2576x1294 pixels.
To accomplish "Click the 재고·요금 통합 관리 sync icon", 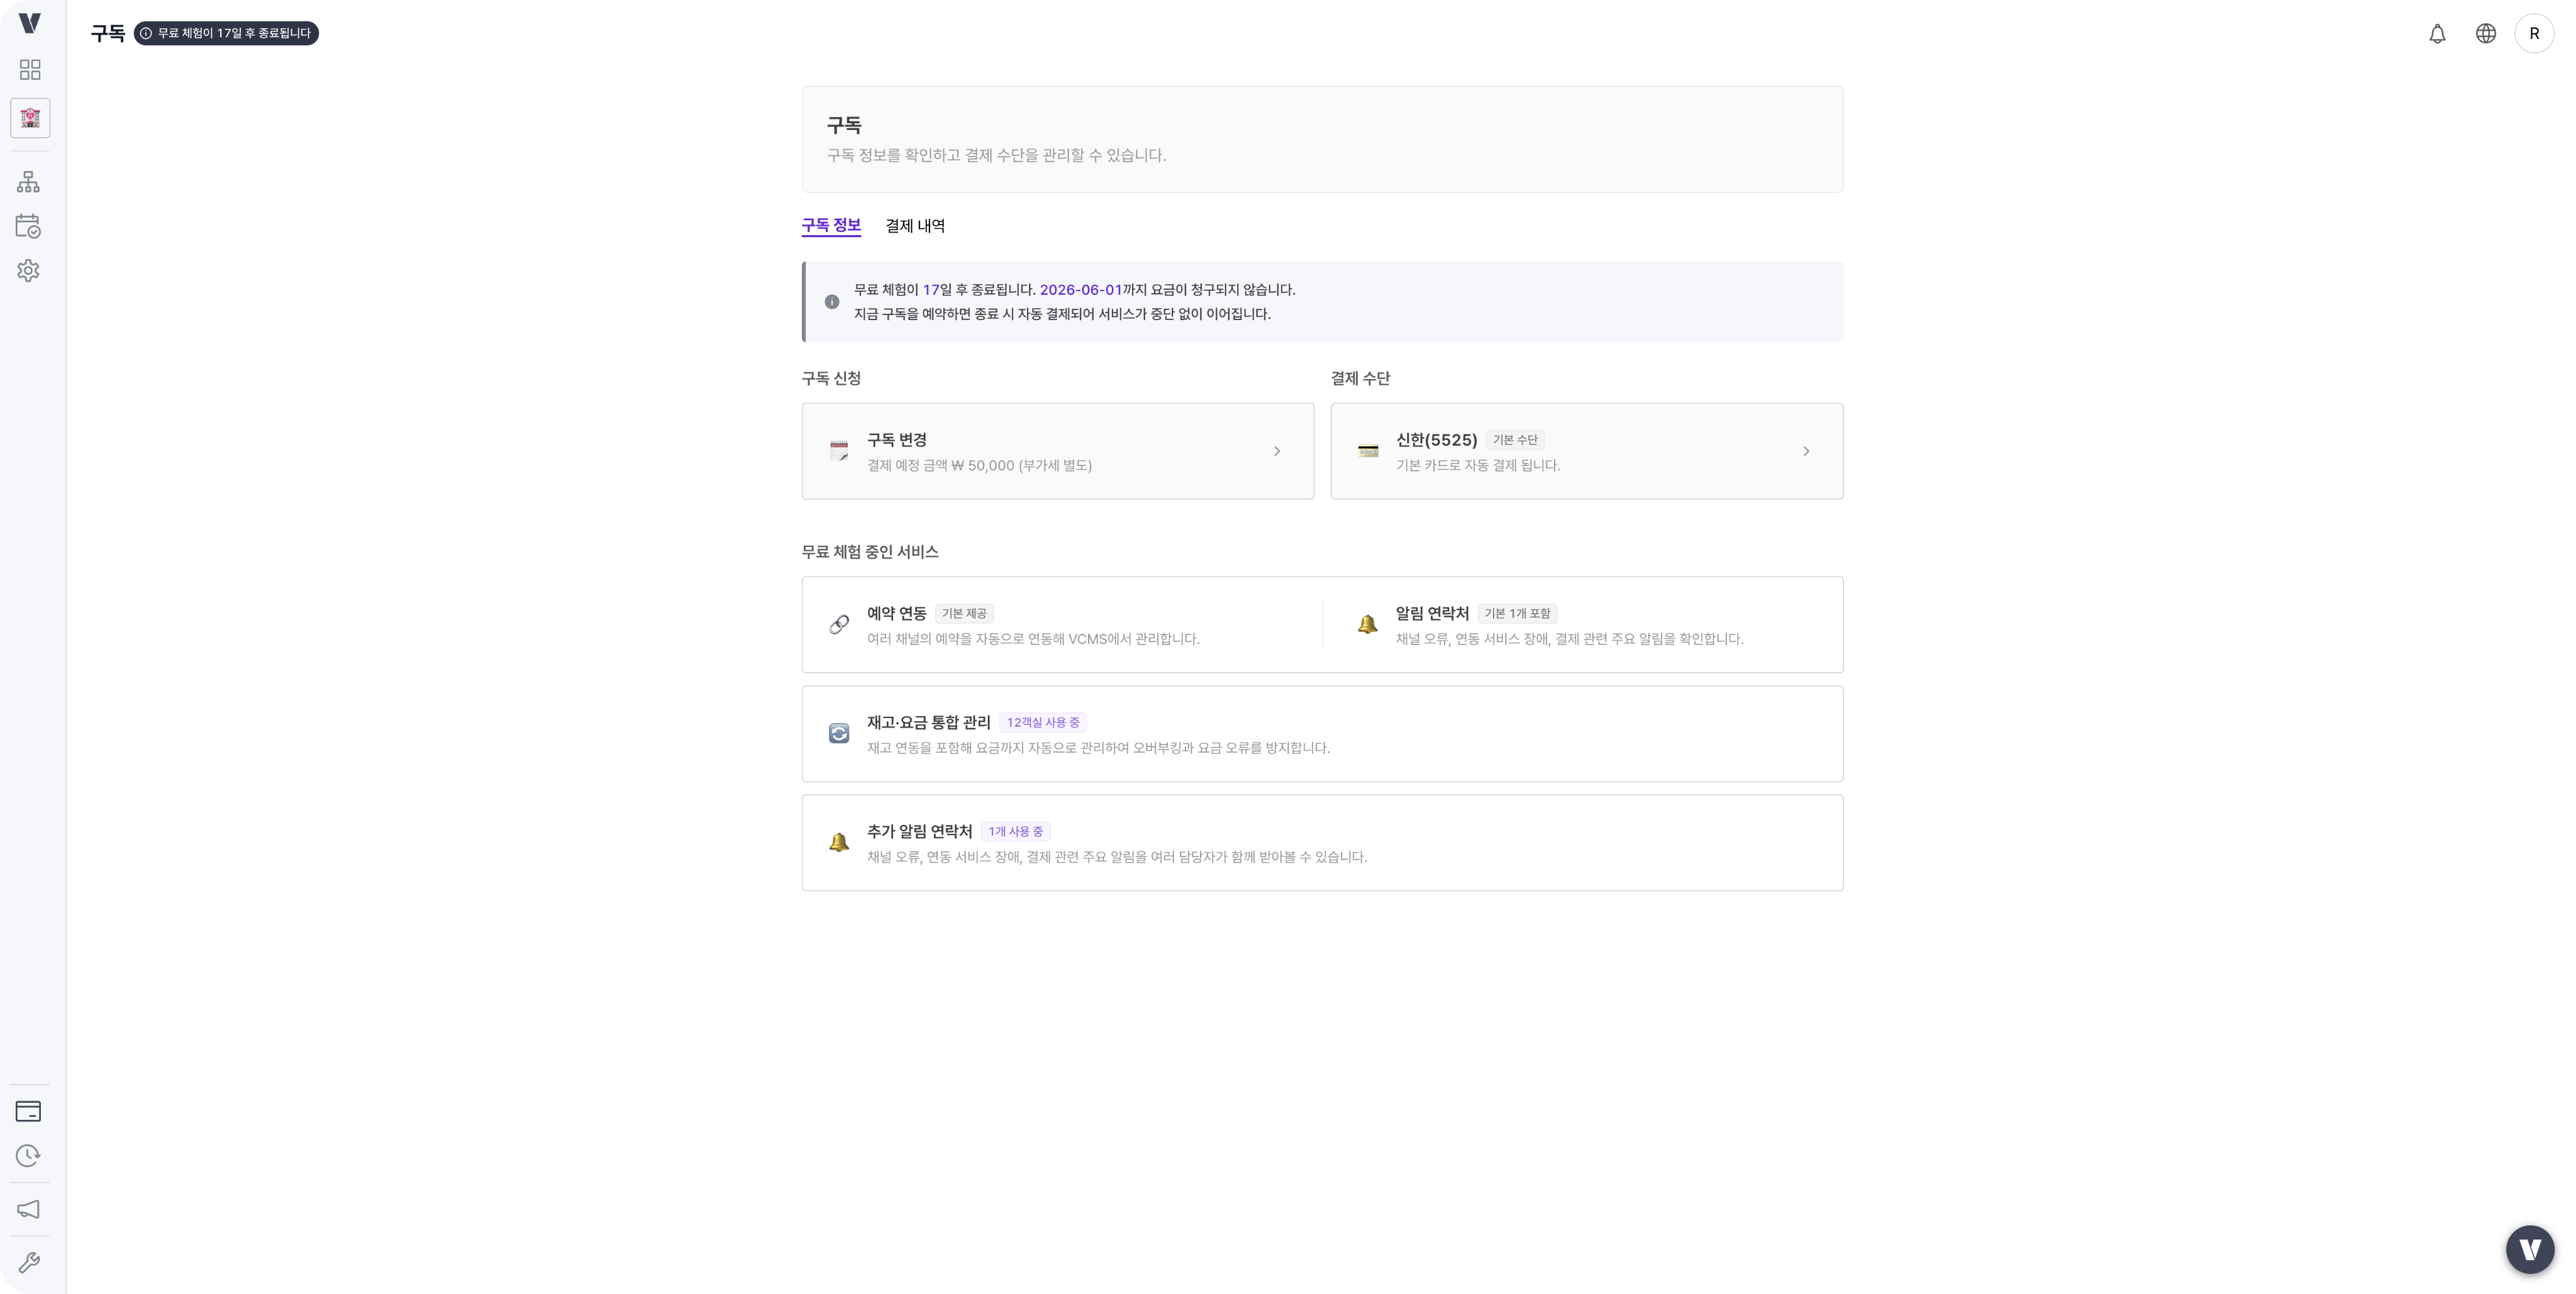I will [x=839, y=733].
